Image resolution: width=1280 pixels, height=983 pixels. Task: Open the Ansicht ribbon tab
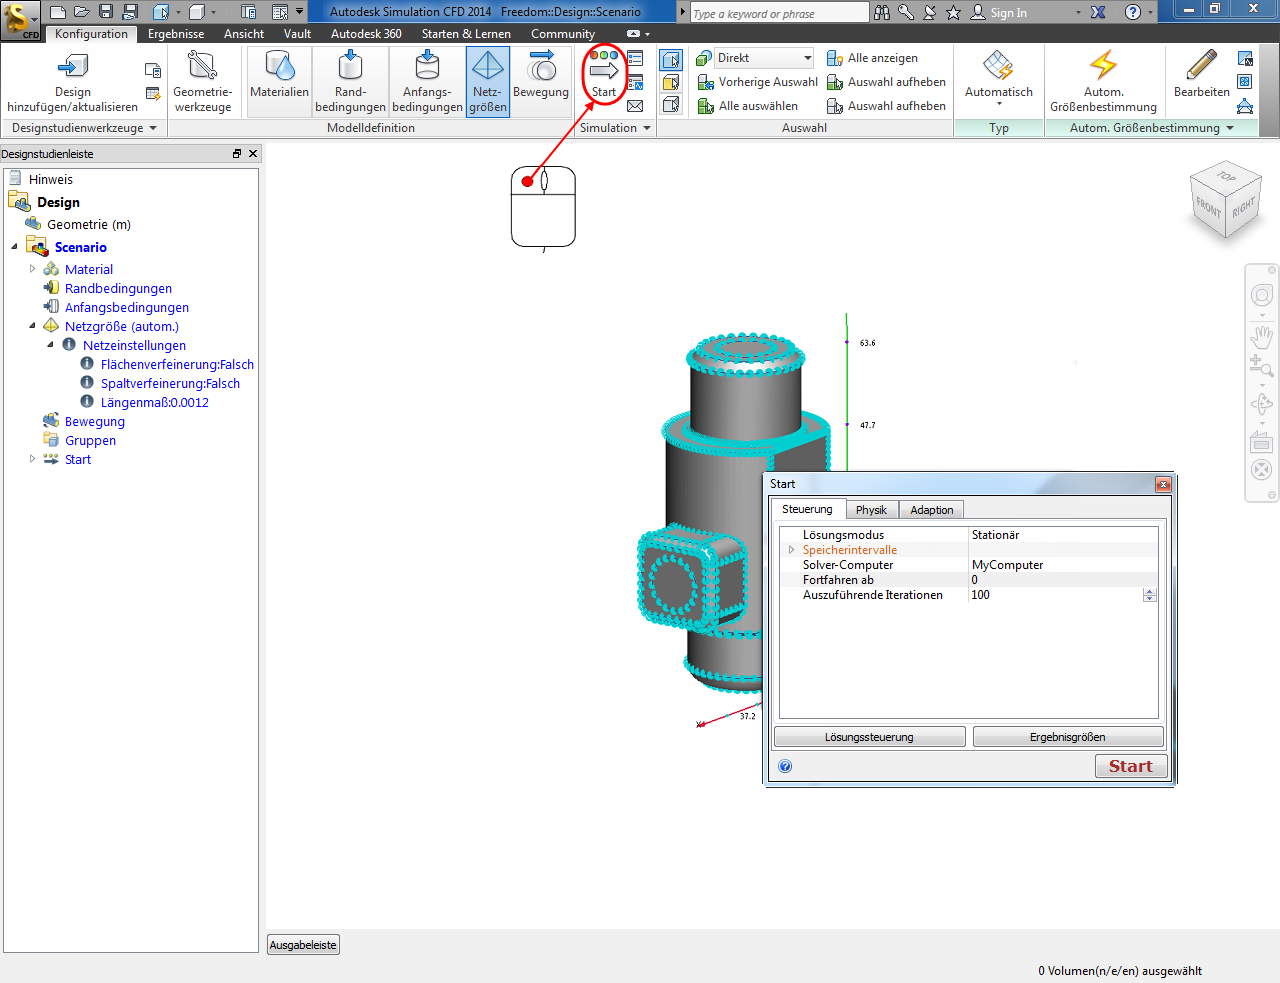(x=244, y=34)
